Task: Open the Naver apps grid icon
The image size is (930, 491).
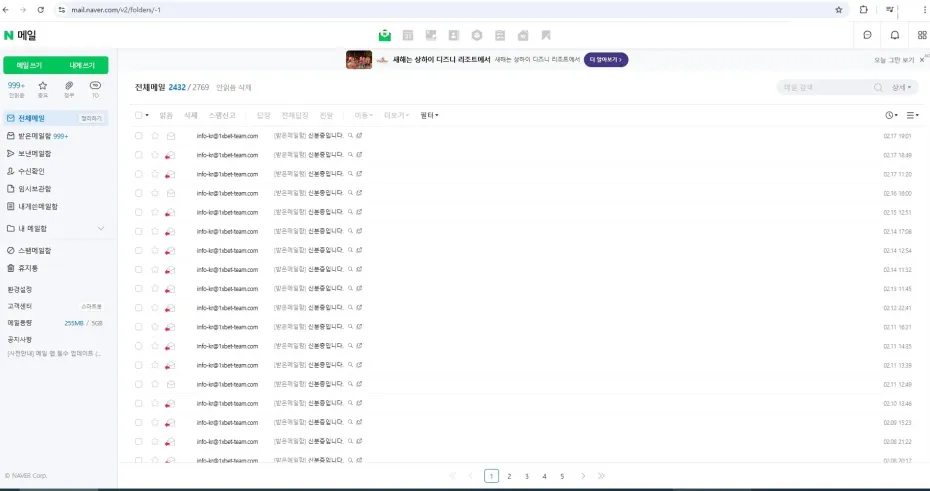Action: coord(921,35)
